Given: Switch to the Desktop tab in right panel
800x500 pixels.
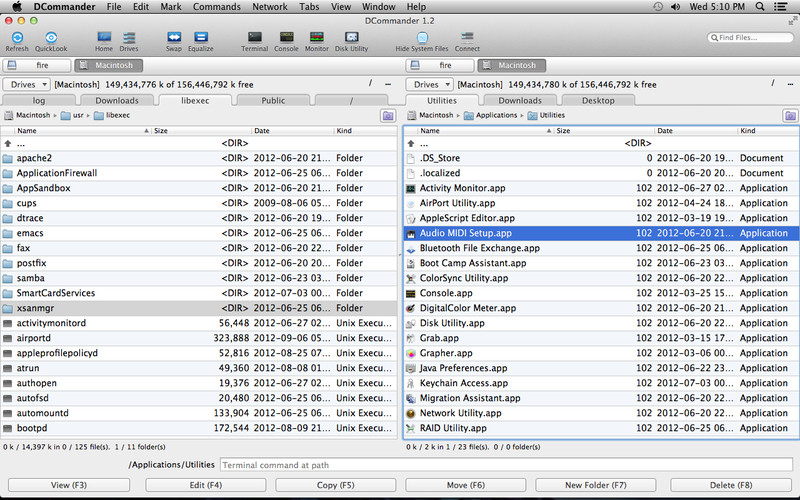Looking at the screenshot, I should (598, 101).
